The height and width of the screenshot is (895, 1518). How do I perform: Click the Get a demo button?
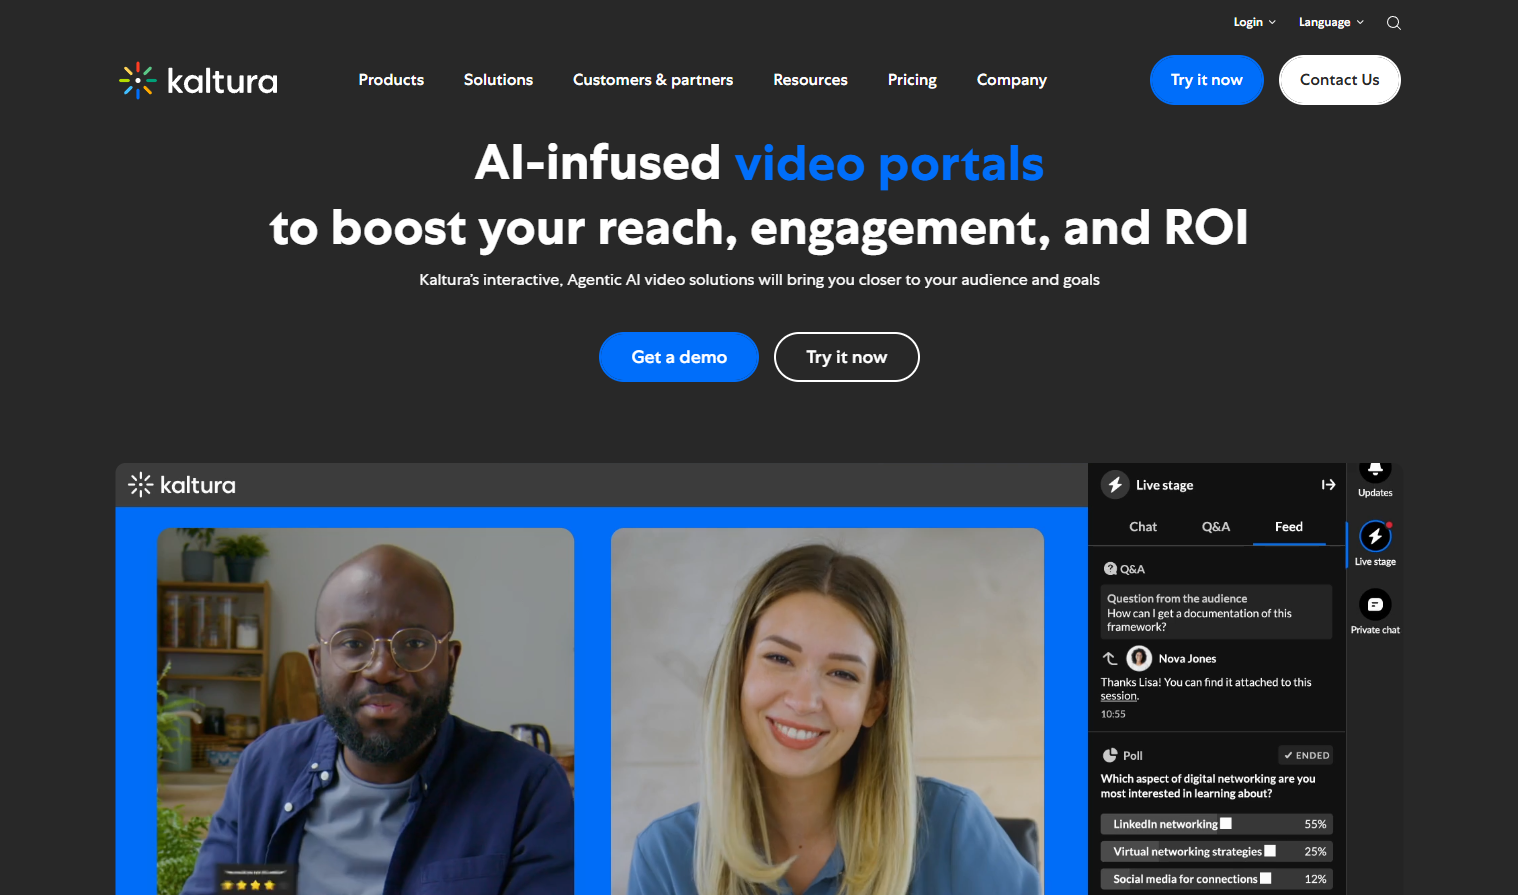click(679, 357)
